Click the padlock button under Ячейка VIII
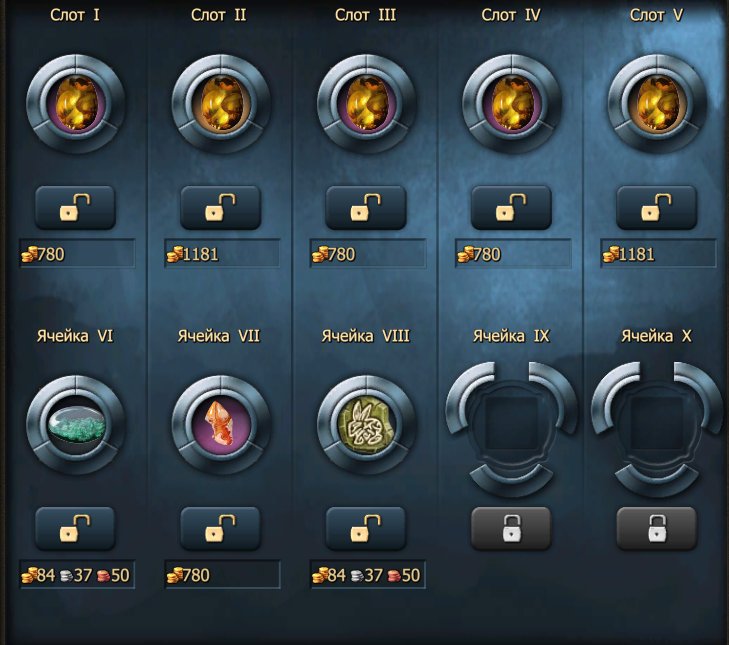Viewport: 729px width, 645px height. click(x=366, y=528)
